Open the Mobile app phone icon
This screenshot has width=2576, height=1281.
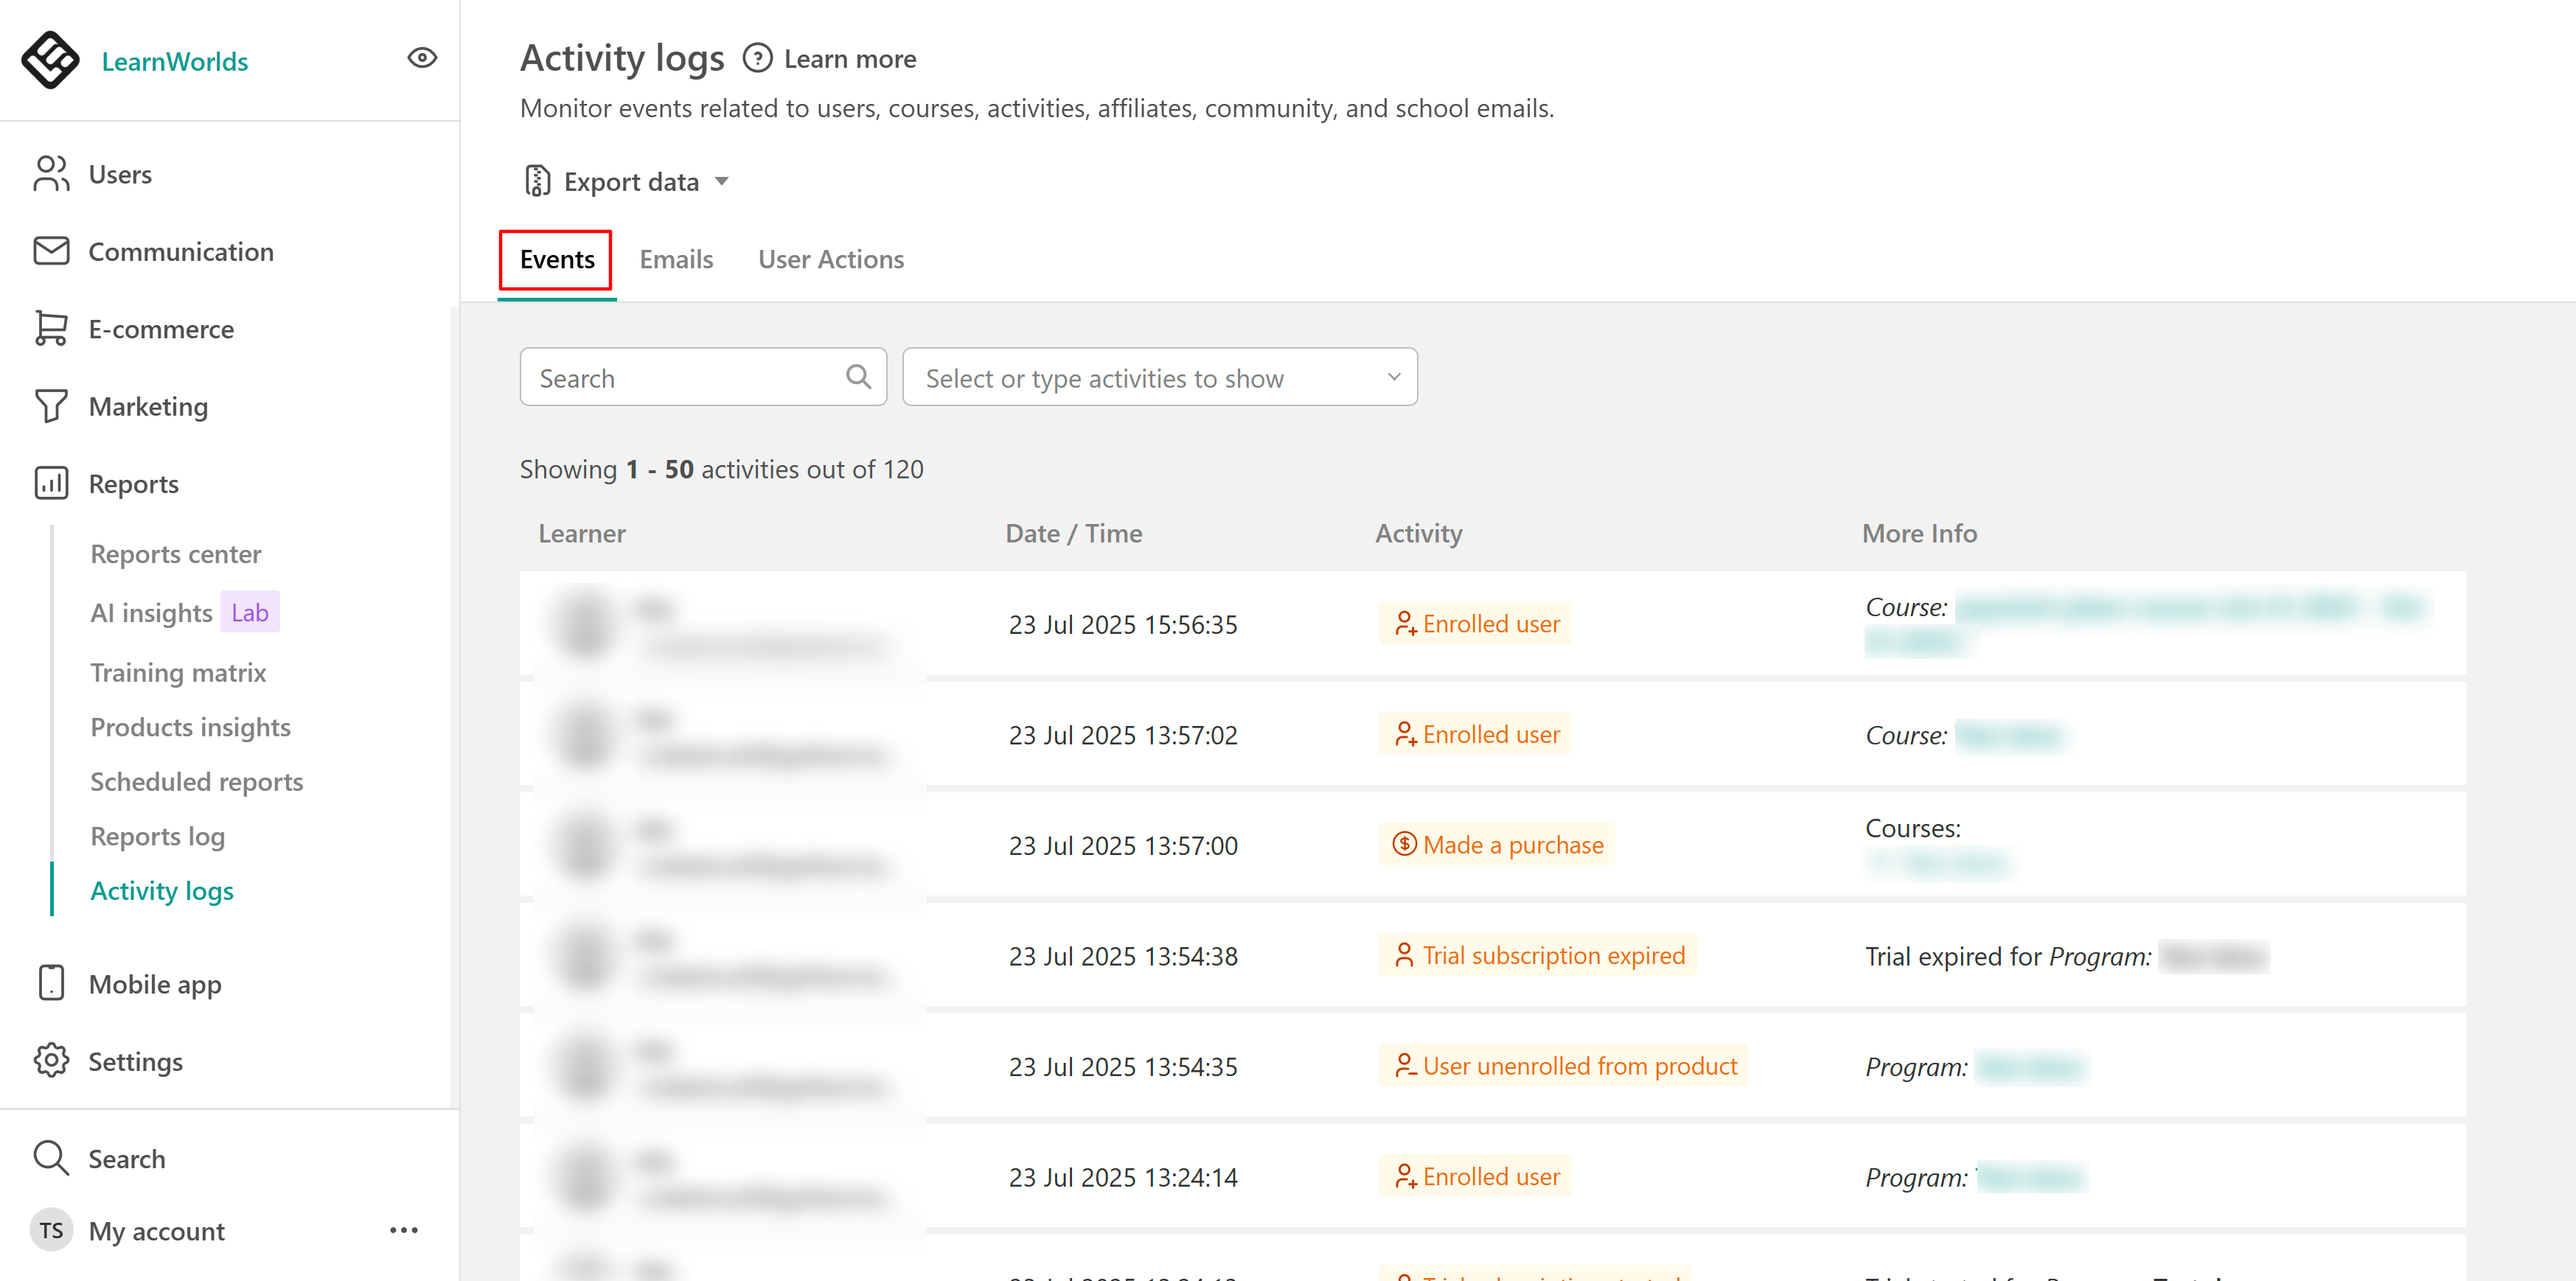[x=51, y=983]
